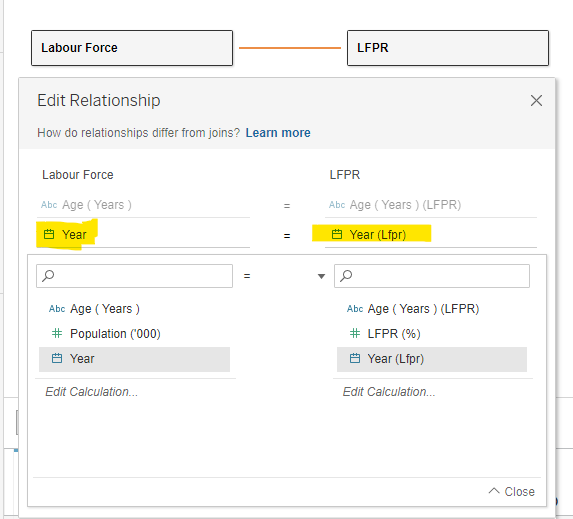This screenshot has width=573, height=519.
Task: Click the equals operator in Age row
Action: pyautogui.click(x=287, y=206)
